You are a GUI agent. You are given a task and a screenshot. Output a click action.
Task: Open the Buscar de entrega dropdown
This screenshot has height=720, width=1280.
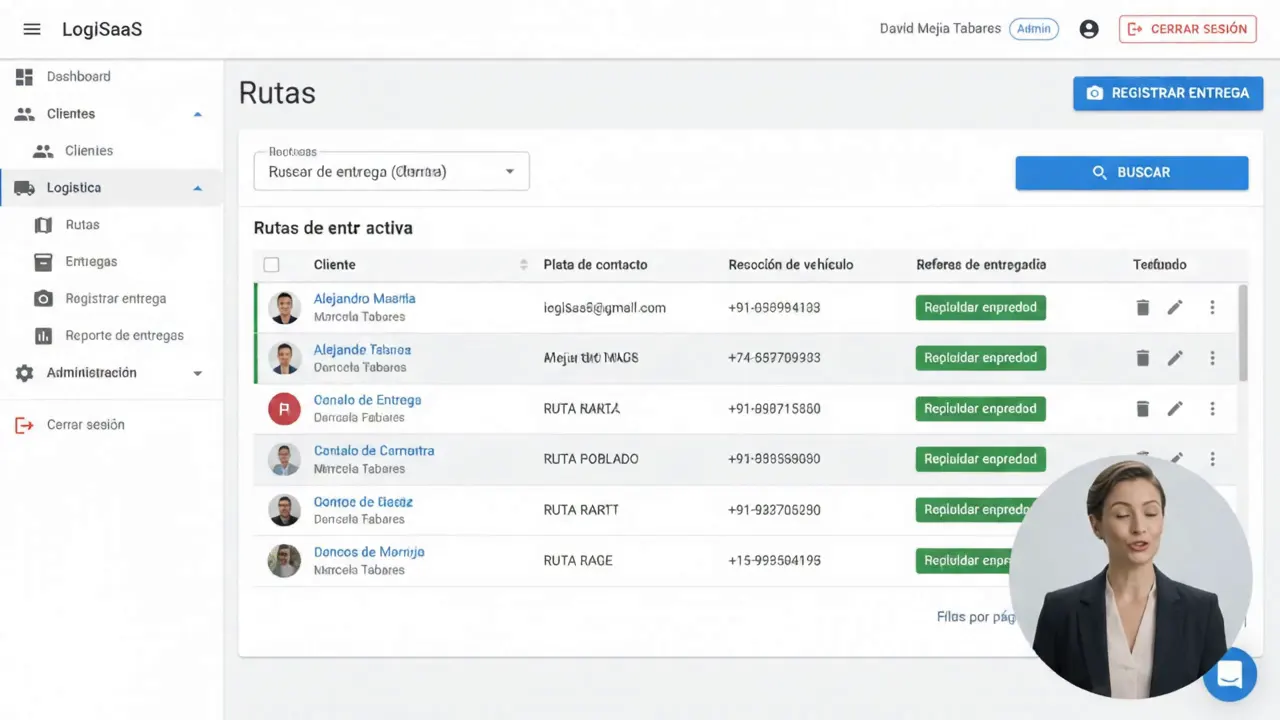[x=392, y=171]
